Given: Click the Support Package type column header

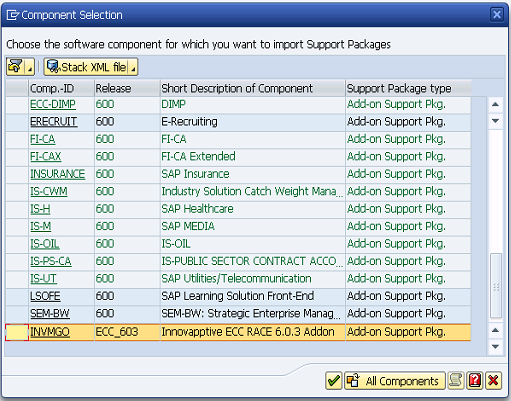Looking at the screenshot, I should pos(408,88).
